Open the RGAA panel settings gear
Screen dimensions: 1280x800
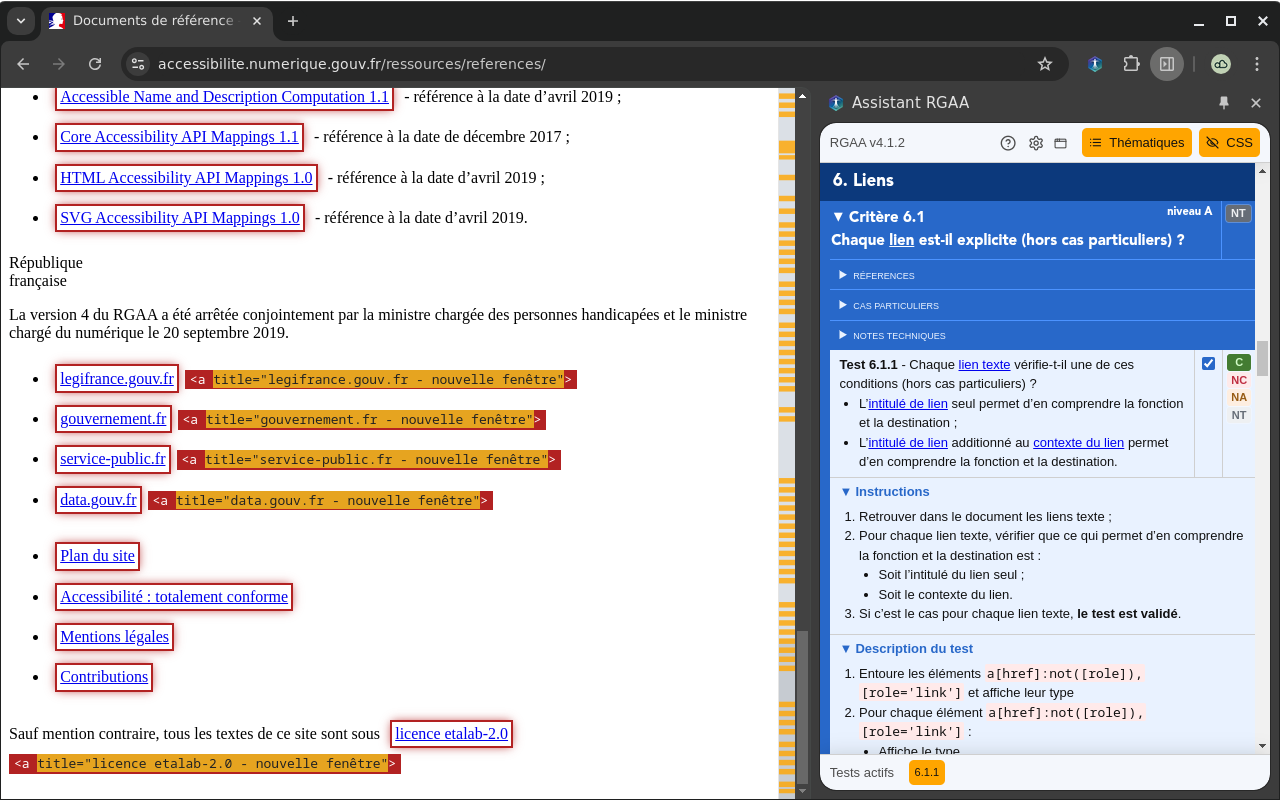(x=1036, y=143)
